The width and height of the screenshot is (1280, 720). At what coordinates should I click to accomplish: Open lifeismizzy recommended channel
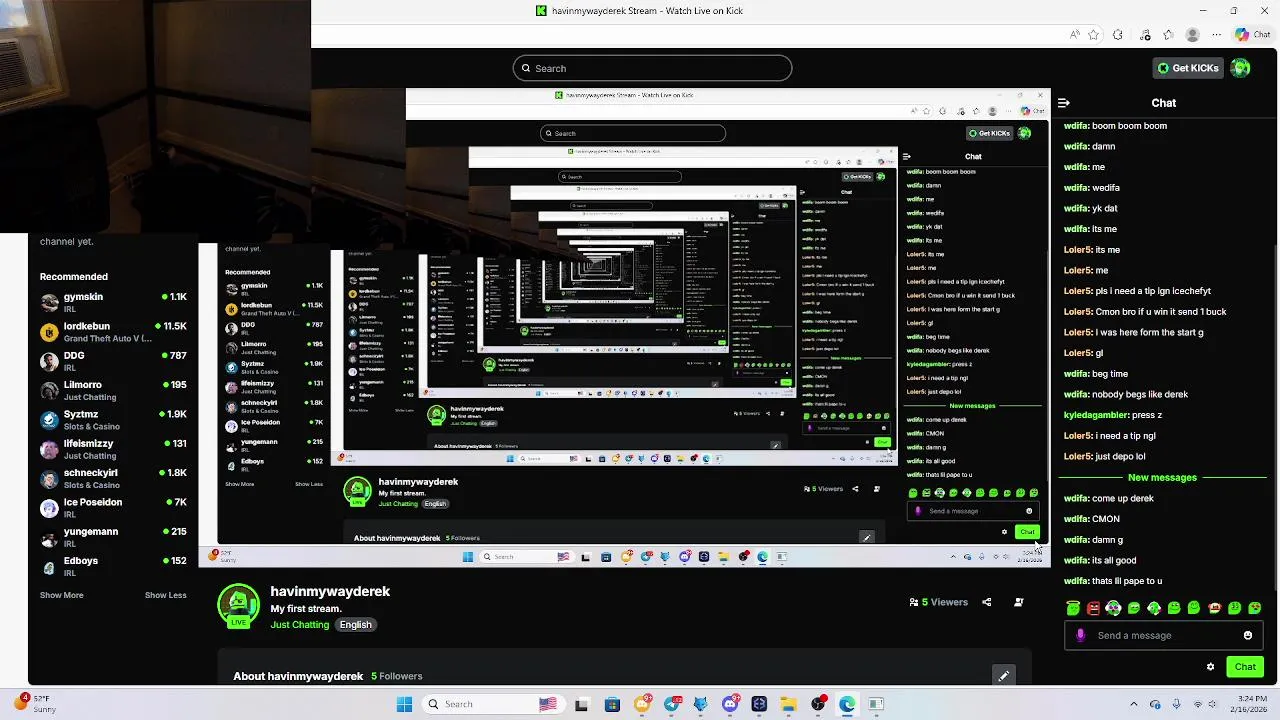113,449
